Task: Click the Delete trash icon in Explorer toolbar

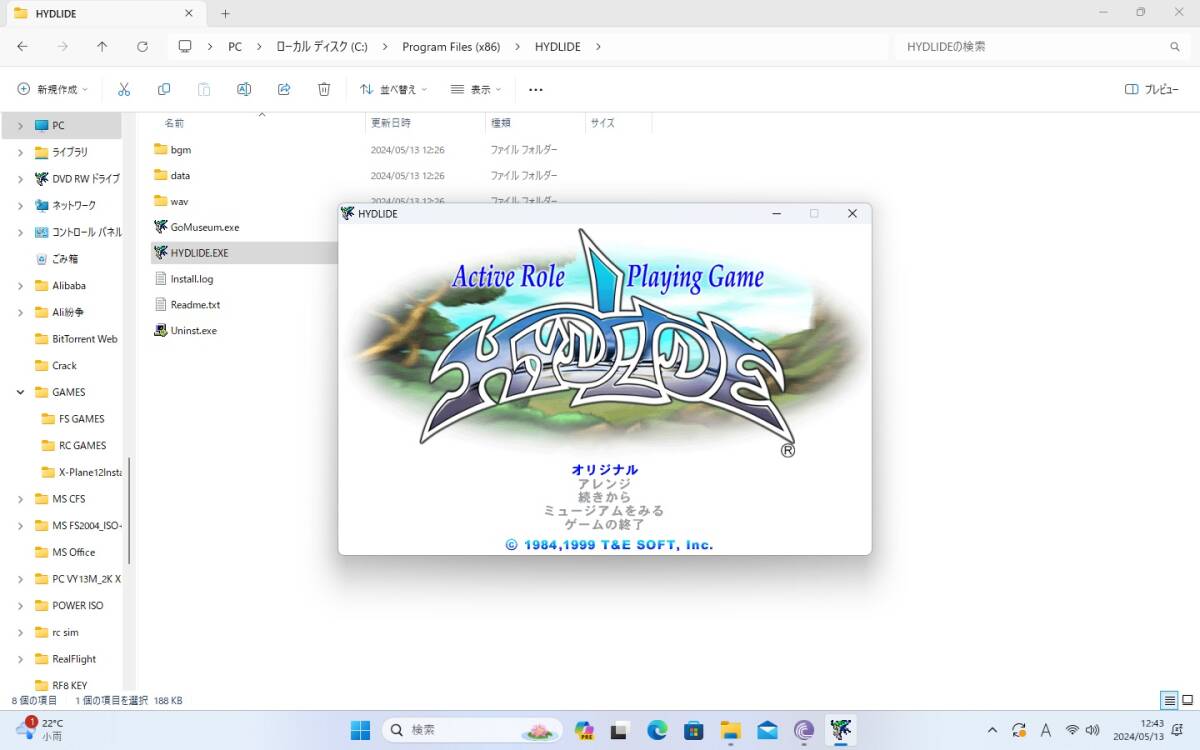Action: coord(324,89)
